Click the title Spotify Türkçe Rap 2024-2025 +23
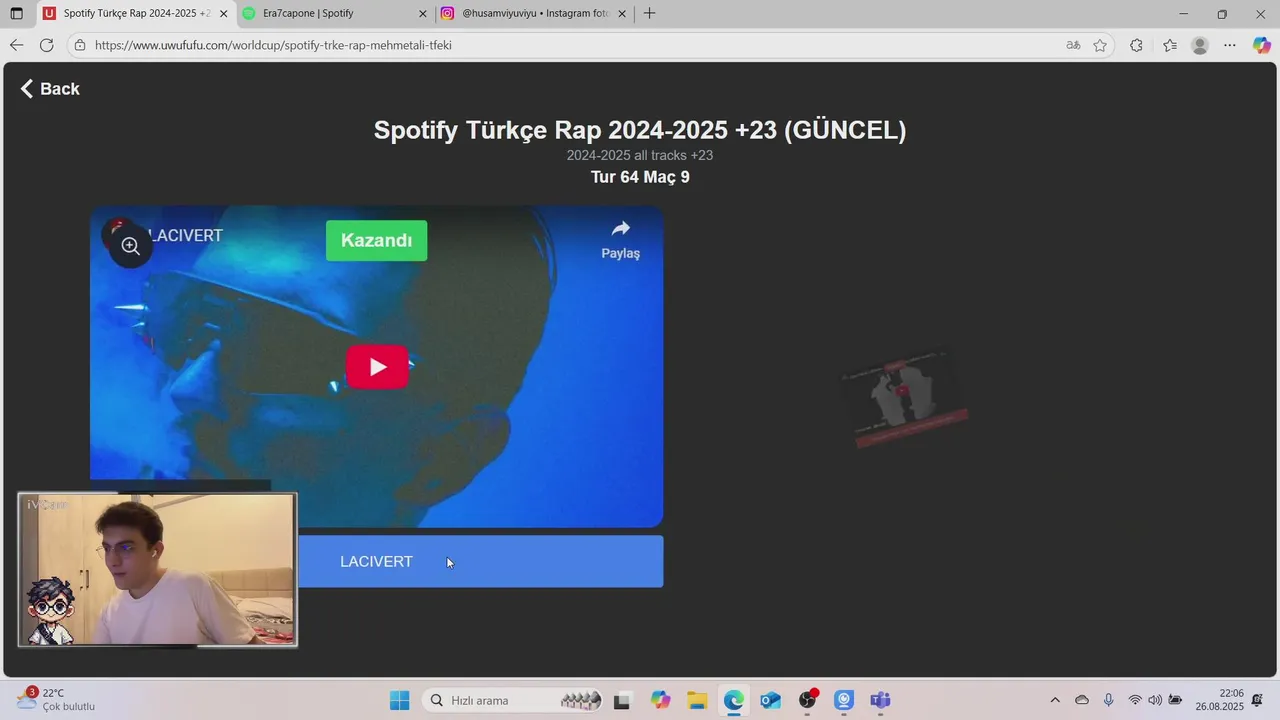1280x720 pixels. (x=640, y=130)
